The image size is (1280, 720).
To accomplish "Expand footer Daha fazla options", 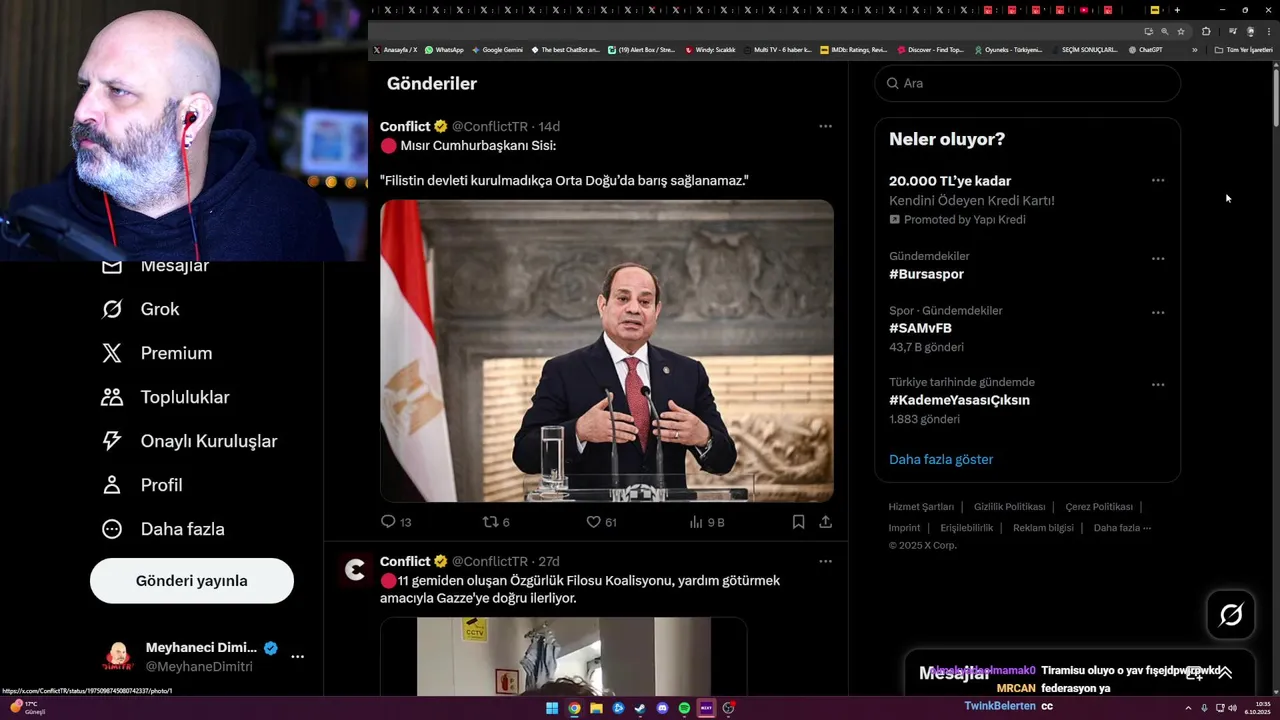I will click(x=1122, y=528).
